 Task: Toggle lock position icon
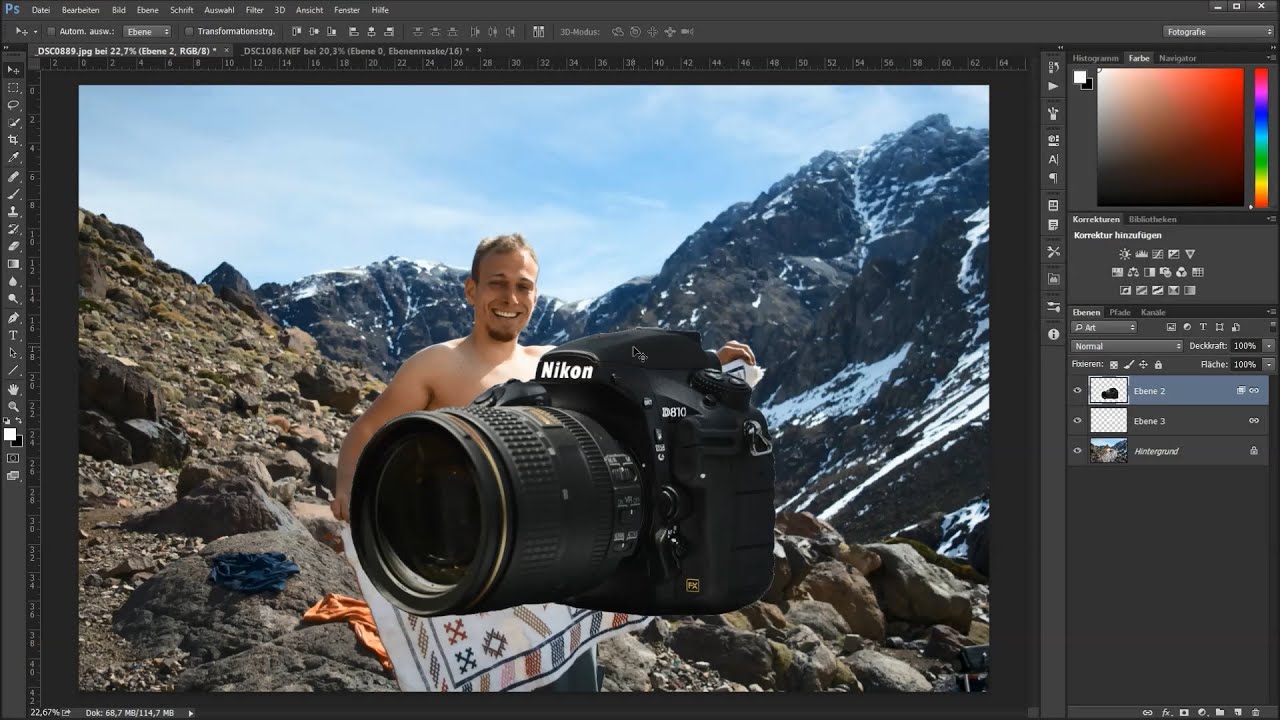1142,365
